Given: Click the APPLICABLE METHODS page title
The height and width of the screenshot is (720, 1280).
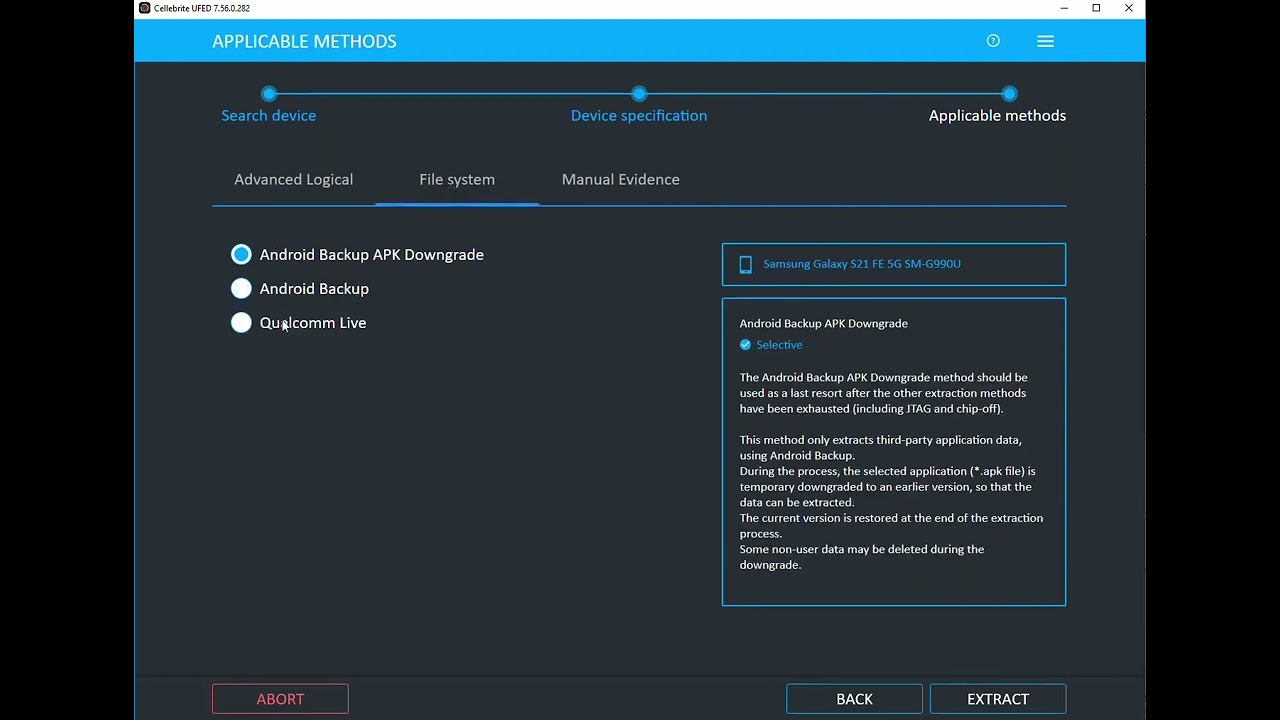Looking at the screenshot, I should (304, 41).
